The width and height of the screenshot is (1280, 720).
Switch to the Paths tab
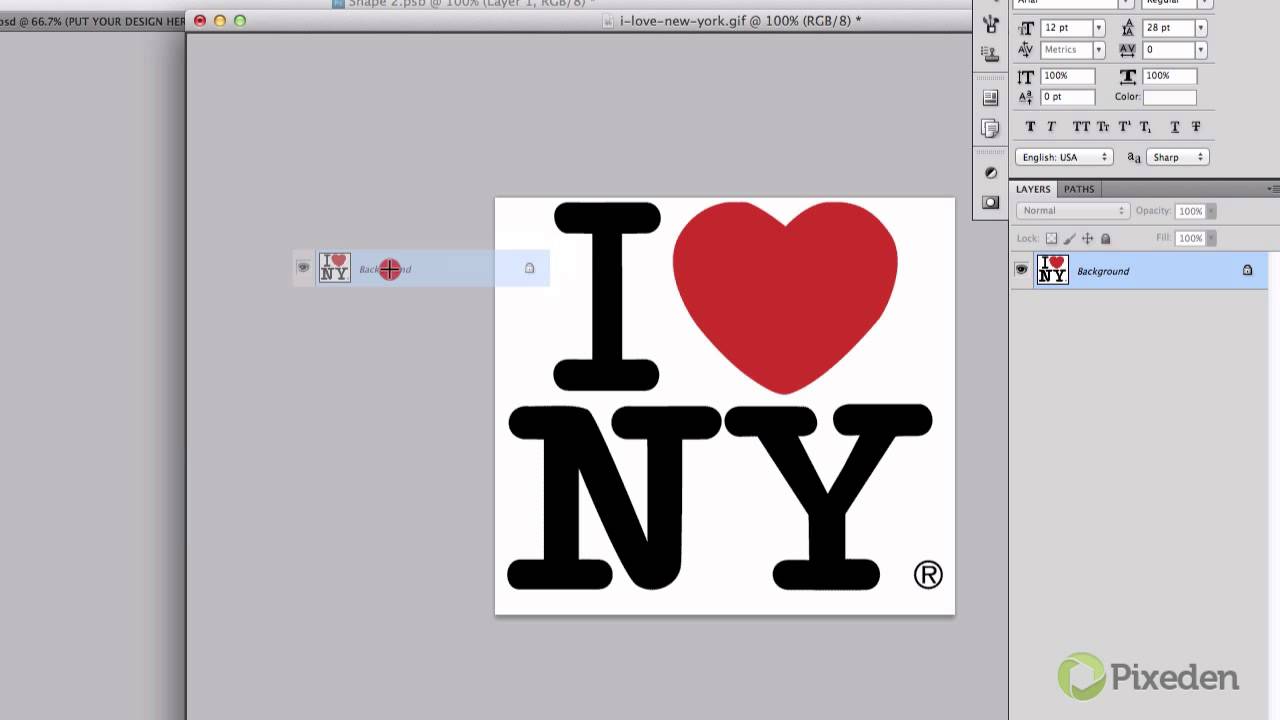pos(1078,189)
